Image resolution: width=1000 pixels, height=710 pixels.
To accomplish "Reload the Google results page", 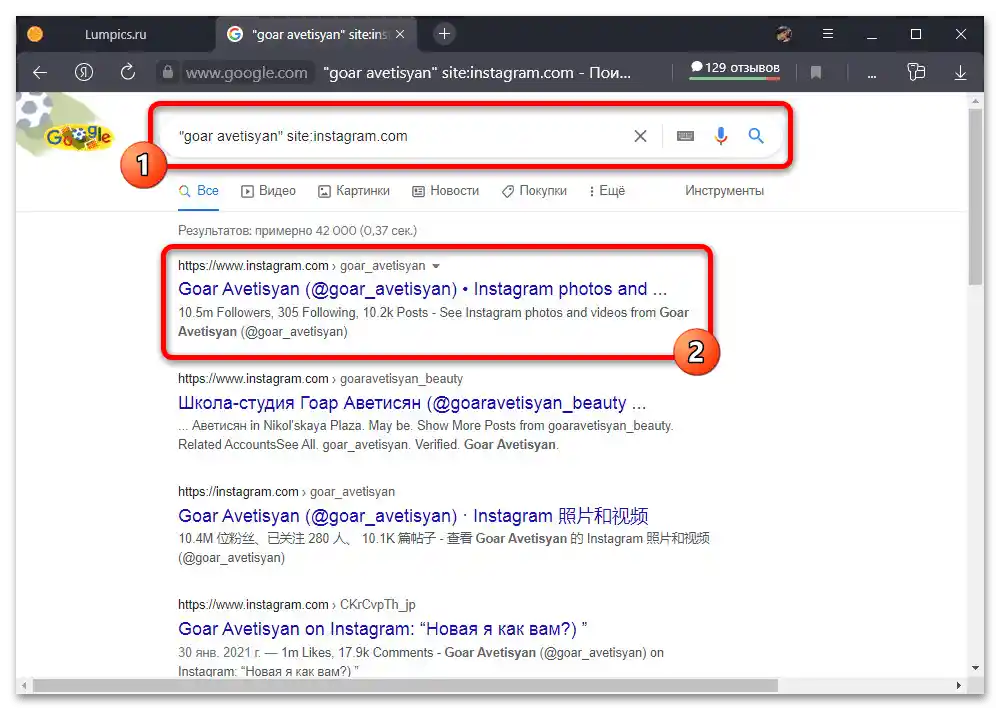I will tap(128, 72).
